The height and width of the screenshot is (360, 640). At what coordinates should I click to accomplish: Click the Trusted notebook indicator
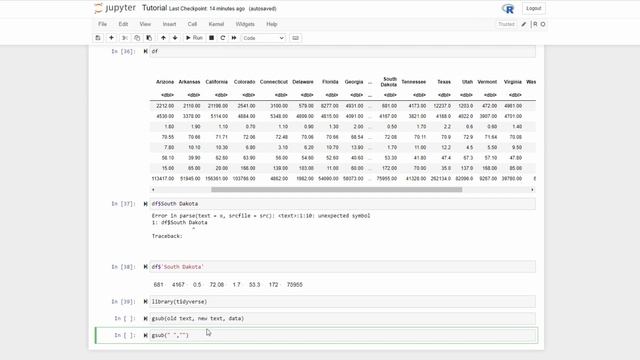click(x=506, y=24)
